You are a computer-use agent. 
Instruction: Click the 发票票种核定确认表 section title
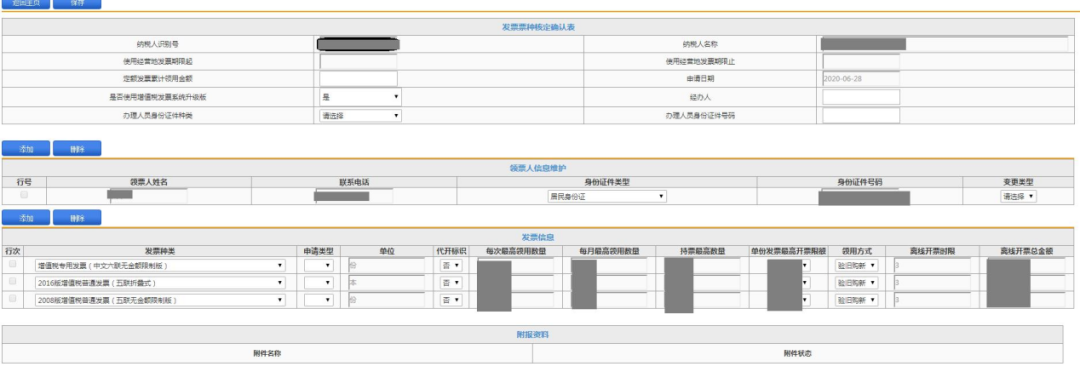(x=538, y=27)
